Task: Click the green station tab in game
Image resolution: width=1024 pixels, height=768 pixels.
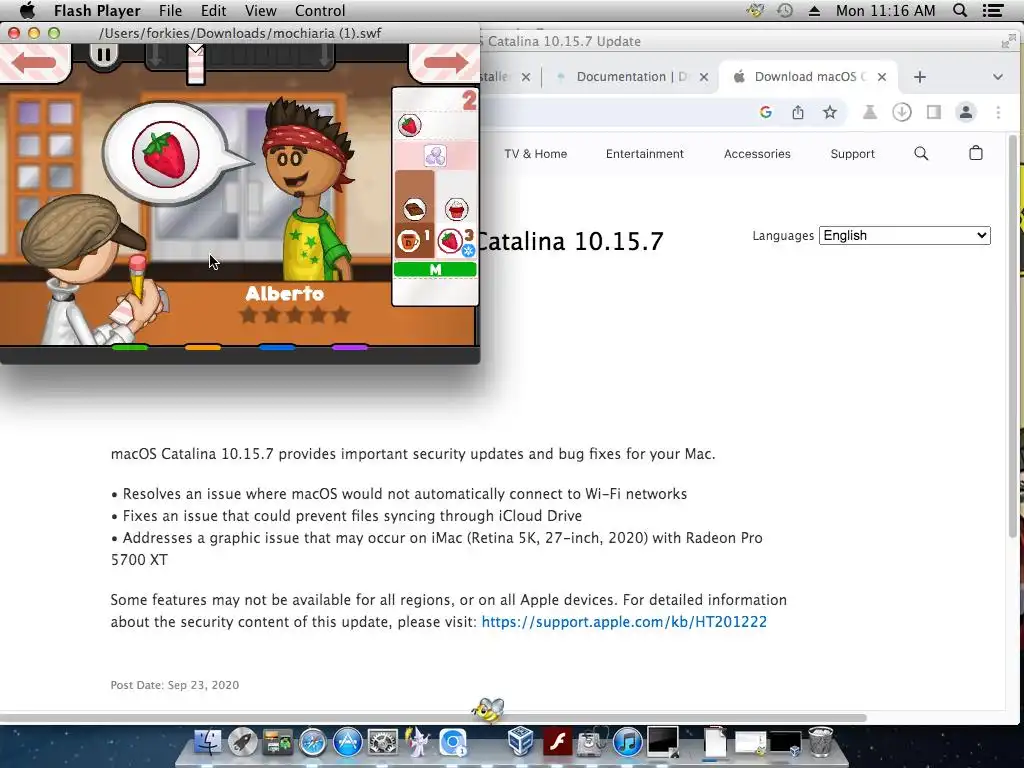Action: coord(130,347)
